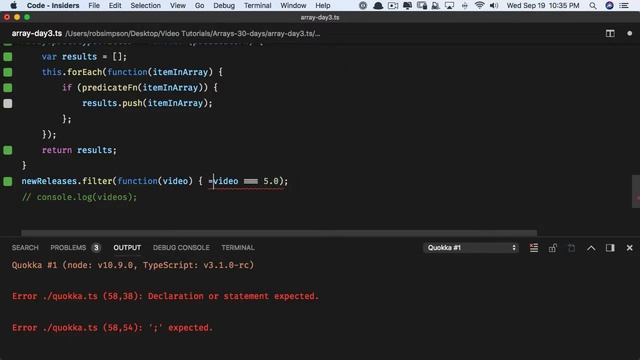Click the Wi-Fi status icon
Image resolution: width=640 pixels, height=360 pixels.
coord(479,5)
